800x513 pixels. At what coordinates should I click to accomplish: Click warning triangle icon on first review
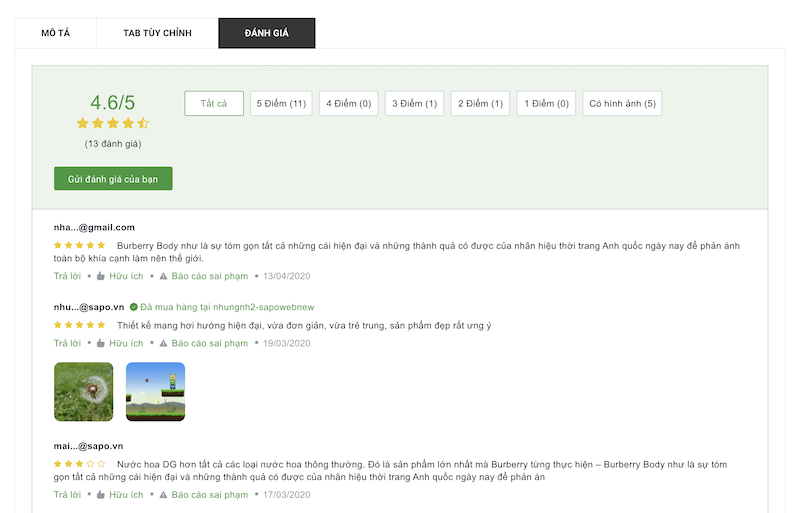click(x=163, y=275)
